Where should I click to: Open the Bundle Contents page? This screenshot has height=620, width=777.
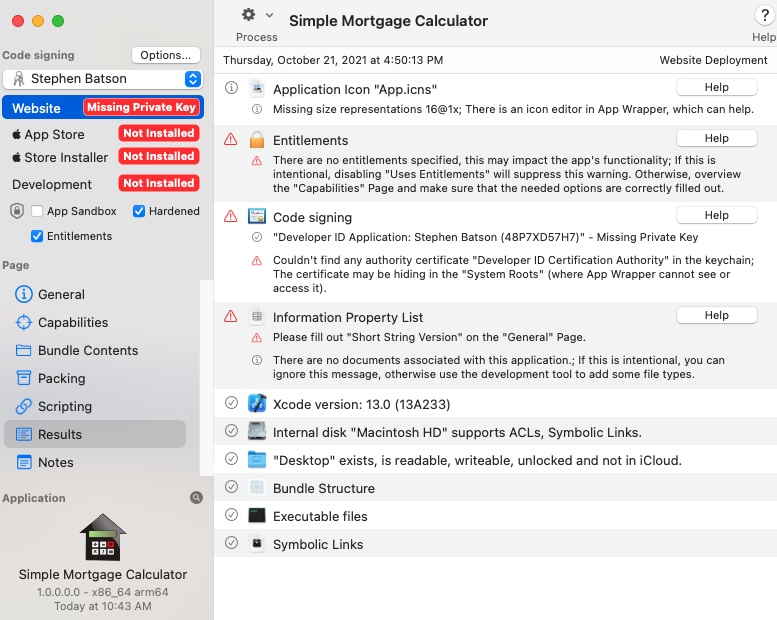click(x=95, y=350)
